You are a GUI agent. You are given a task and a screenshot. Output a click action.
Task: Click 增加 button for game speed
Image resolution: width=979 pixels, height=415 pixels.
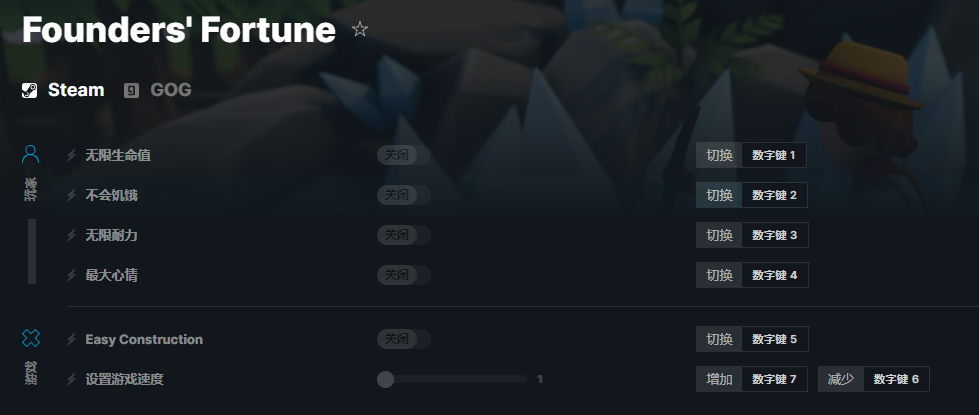(x=719, y=379)
